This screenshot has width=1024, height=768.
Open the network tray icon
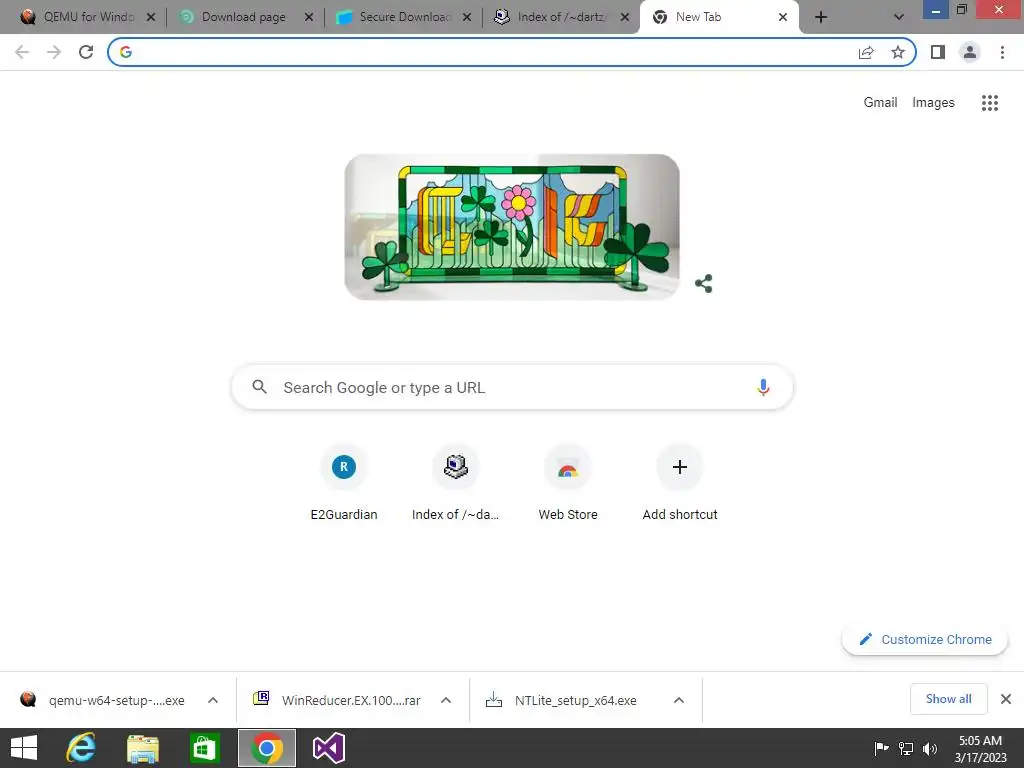pos(906,748)
